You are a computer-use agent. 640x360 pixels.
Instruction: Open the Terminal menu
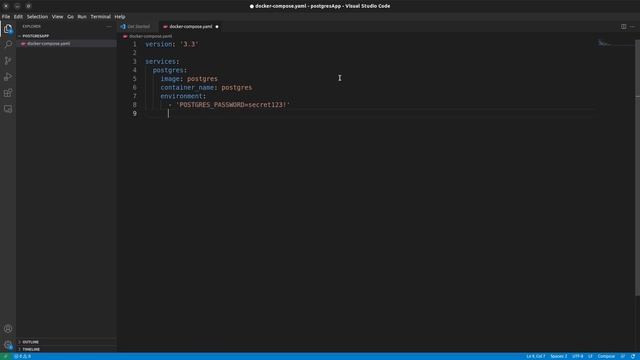click(x=100, y=17)
